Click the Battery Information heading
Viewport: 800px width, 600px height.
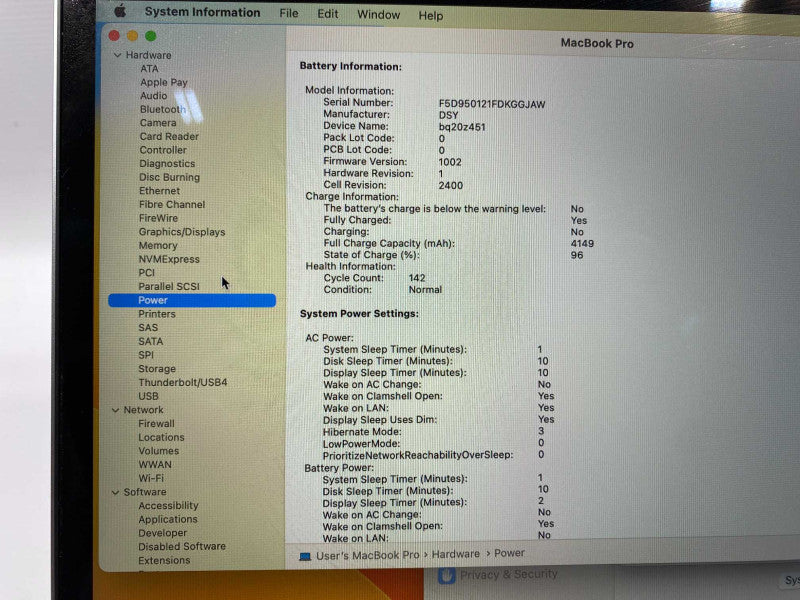(x=351, y=66)
